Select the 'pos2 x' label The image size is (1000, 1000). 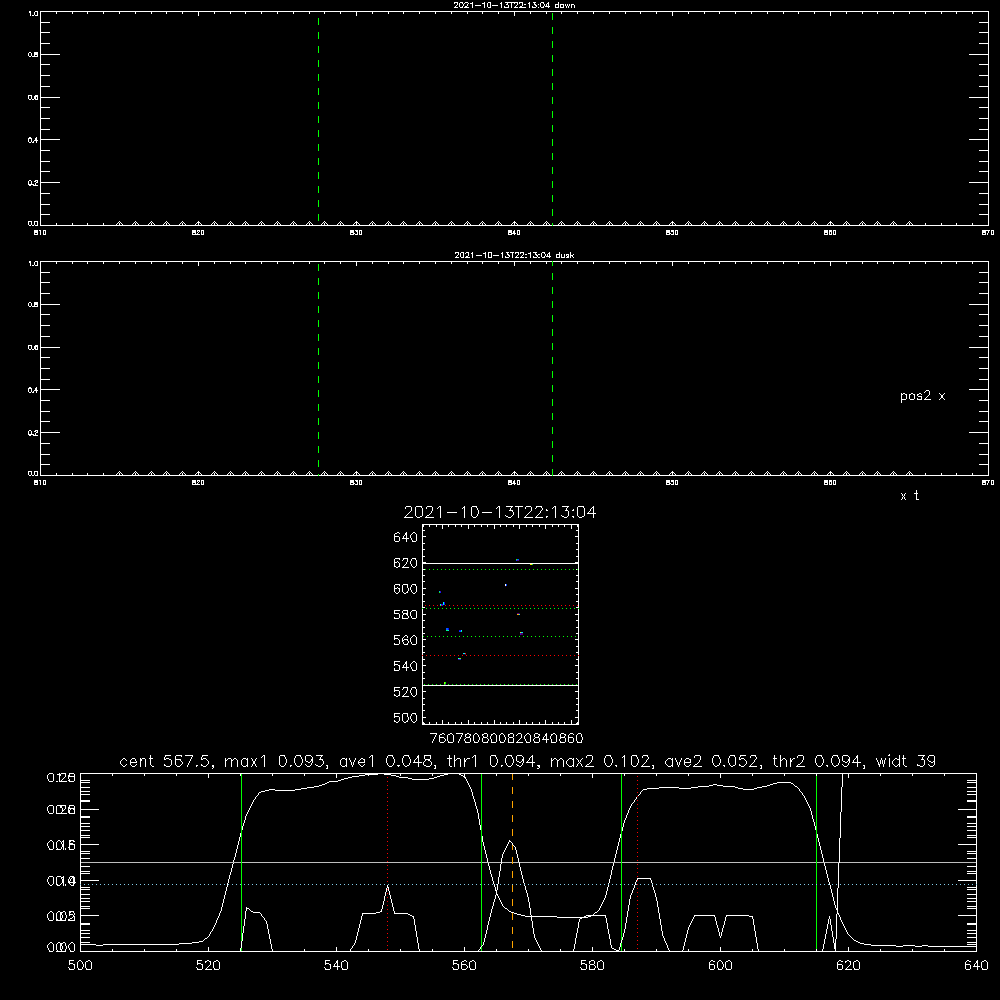tap(922, 396)
